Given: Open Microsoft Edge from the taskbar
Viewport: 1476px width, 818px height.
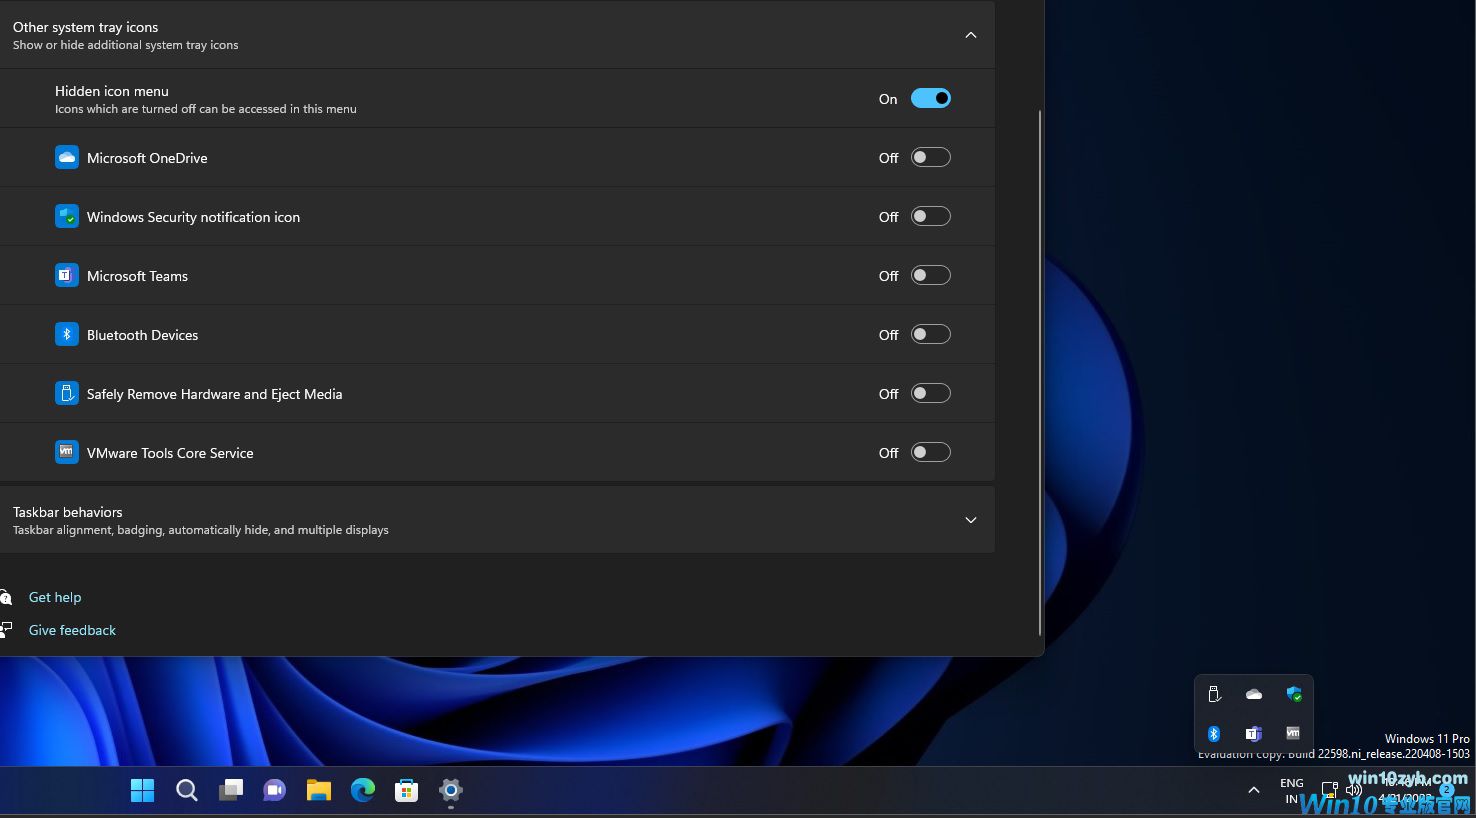Looking at the screenshot, I should pos(362,791).
